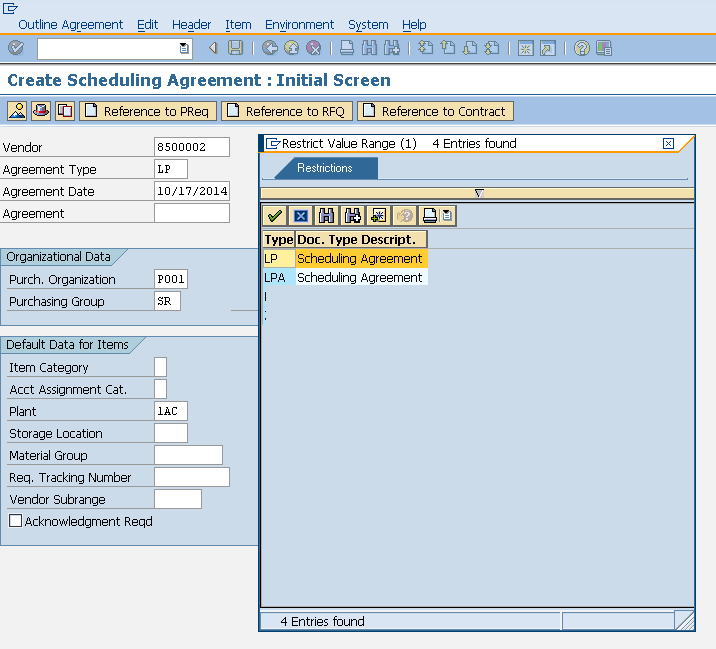
Task: Click the Print icon in popup toolbar
Action: 430,216
